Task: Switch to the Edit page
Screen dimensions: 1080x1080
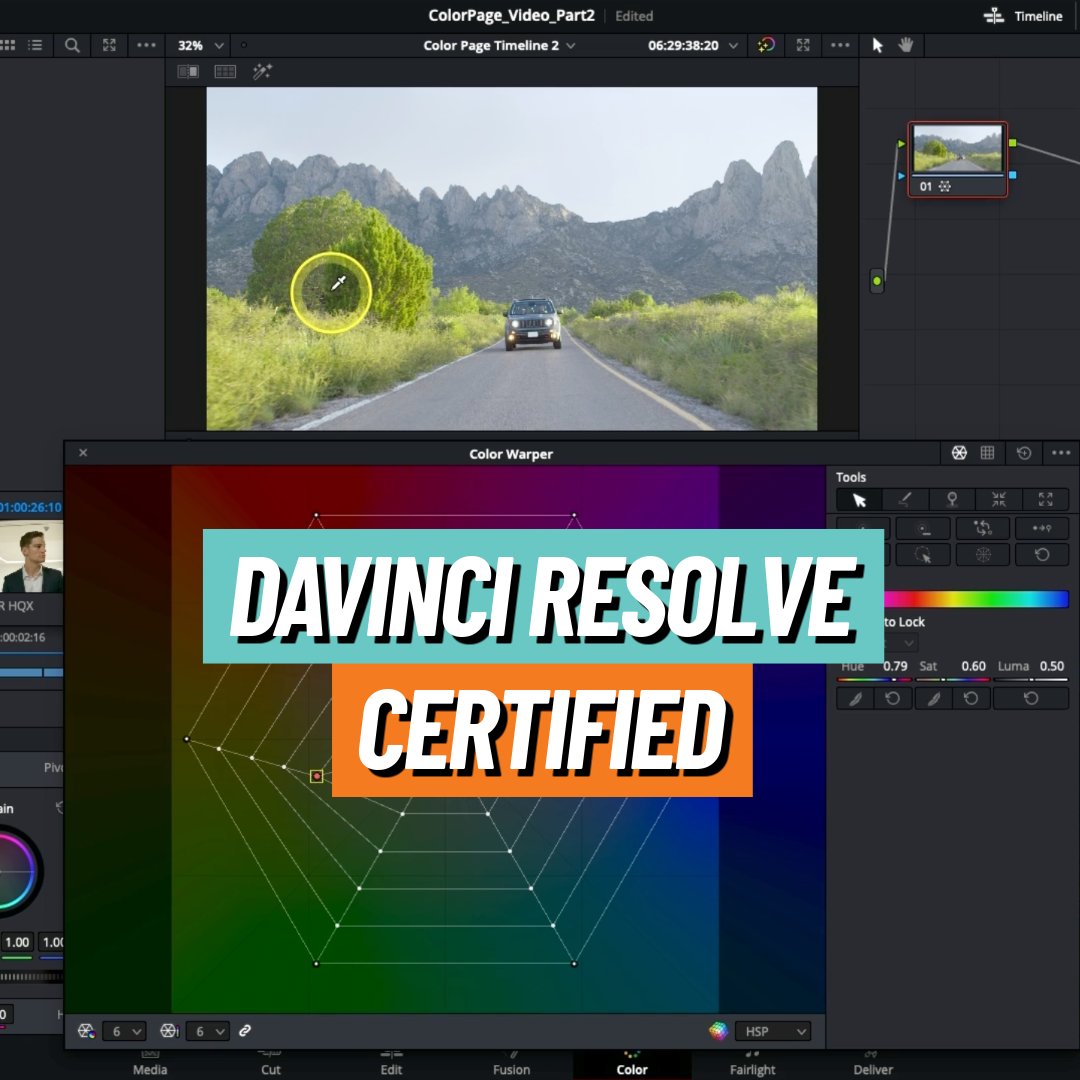Action: click(391, 1063)
